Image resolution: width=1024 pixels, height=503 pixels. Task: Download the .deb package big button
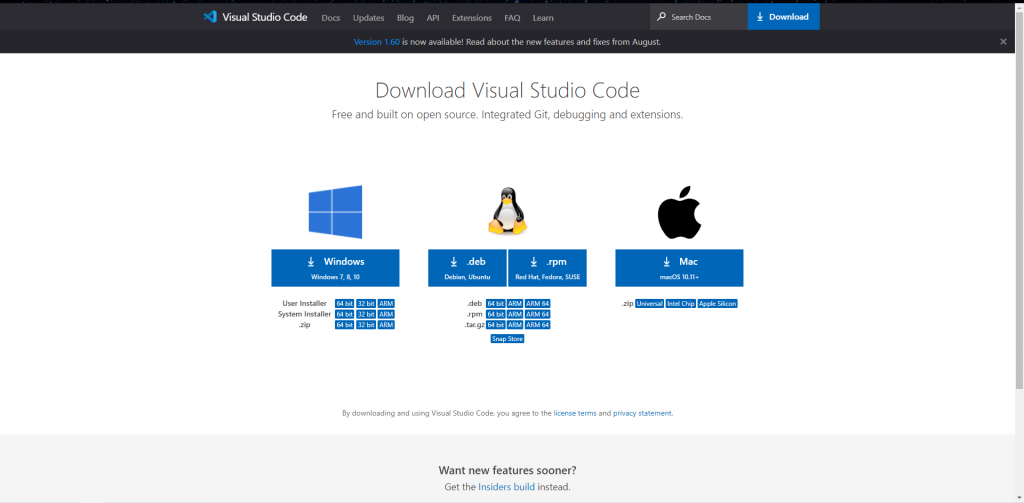tap(467, 268)
